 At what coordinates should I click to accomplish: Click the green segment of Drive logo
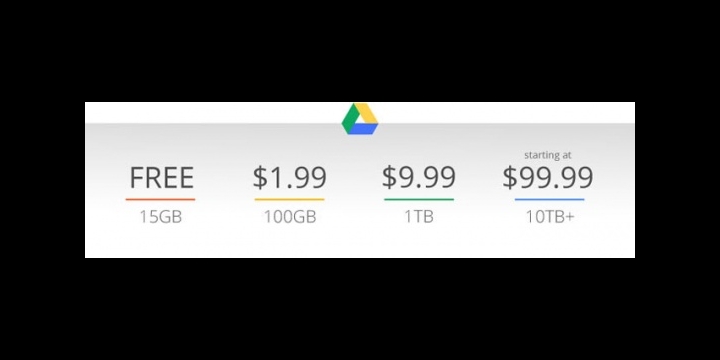click(x=349, y=119)
